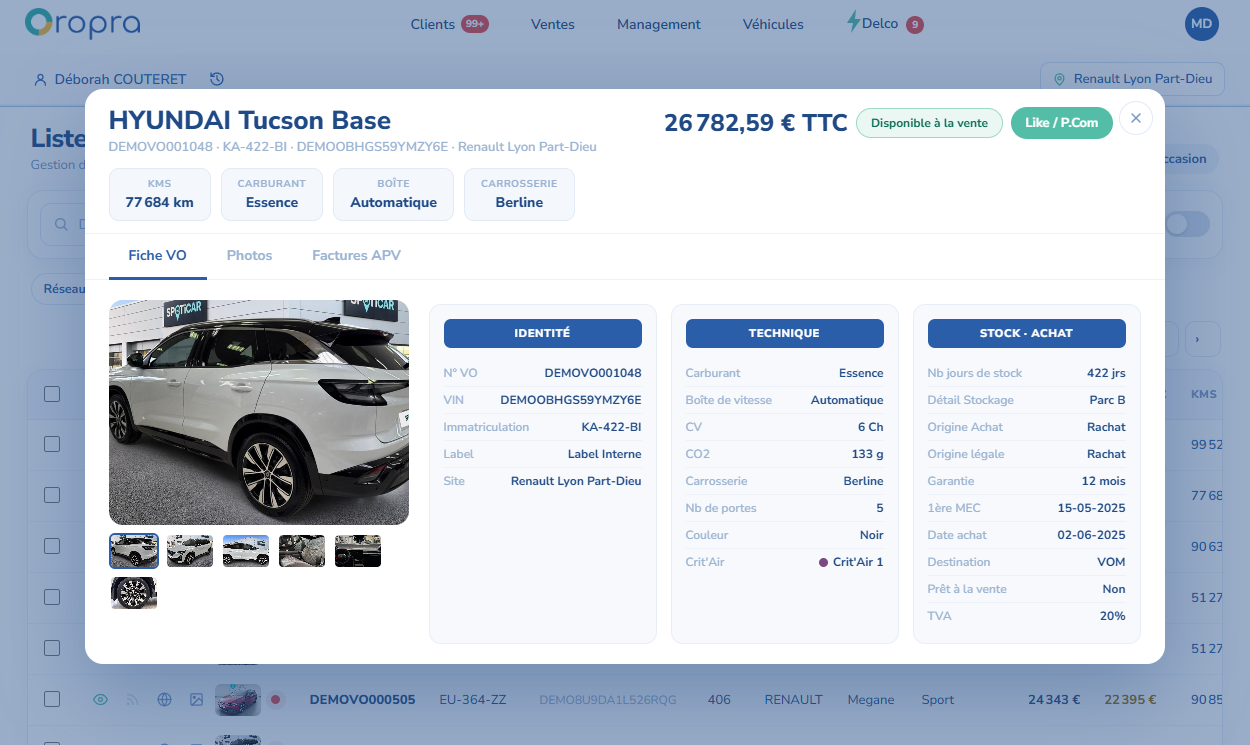Screen dimensions: 1250x745
Task: Click the 1ère MEC value 15-05-2025
Action: coord(1091,508)
